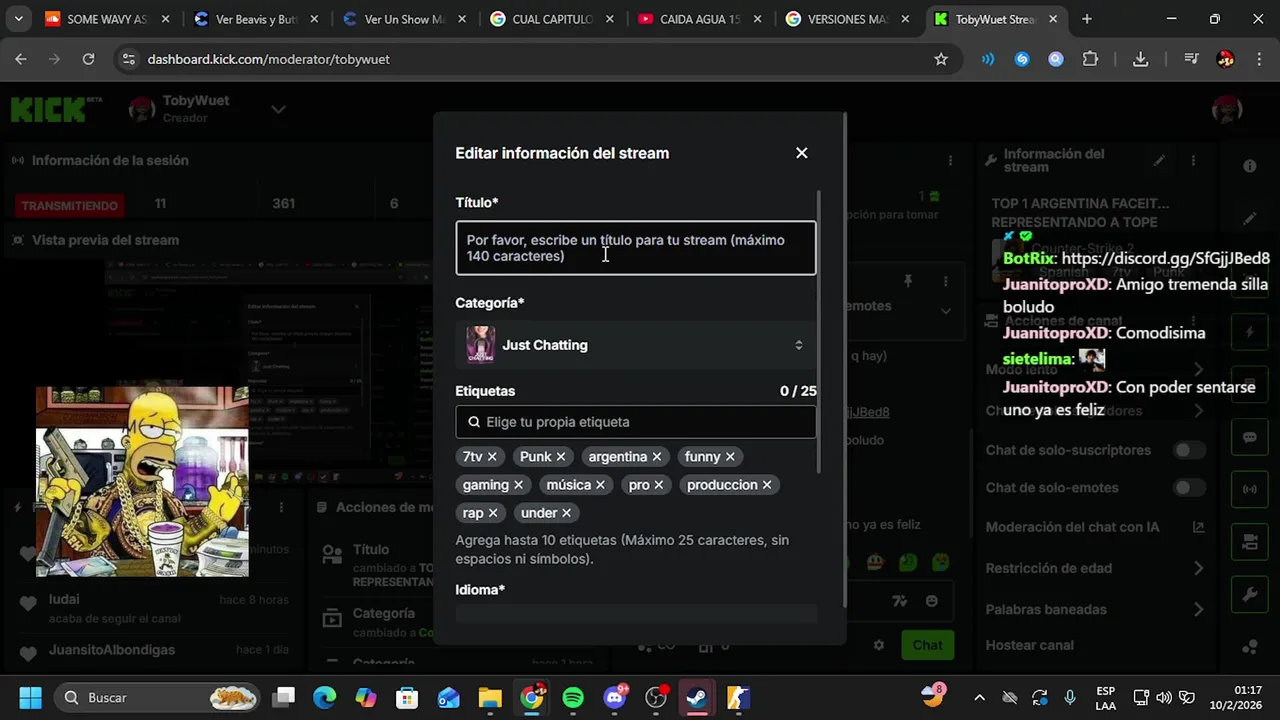Click the stream Título text field
The image size is (1280, 720).
(x=636, y=248)
